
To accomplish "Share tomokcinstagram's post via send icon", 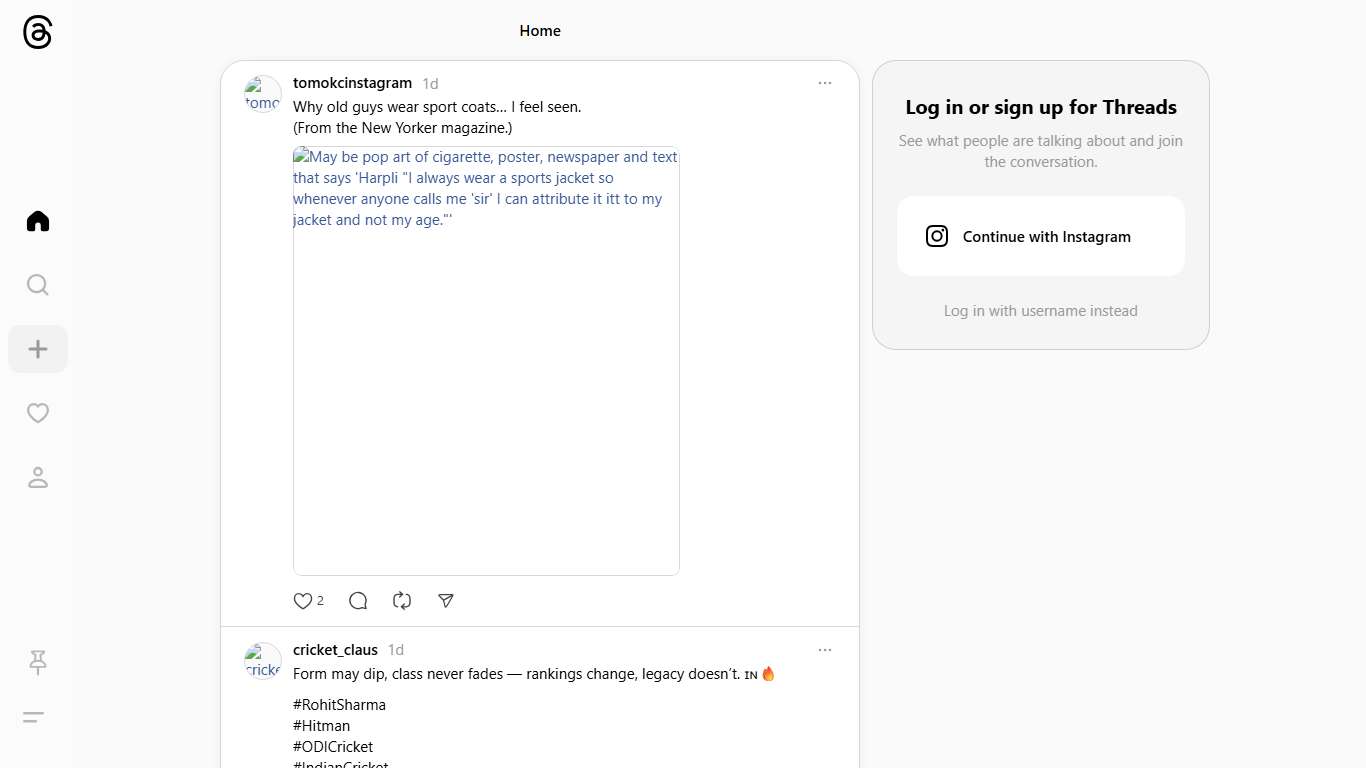I will click(446, 601).
